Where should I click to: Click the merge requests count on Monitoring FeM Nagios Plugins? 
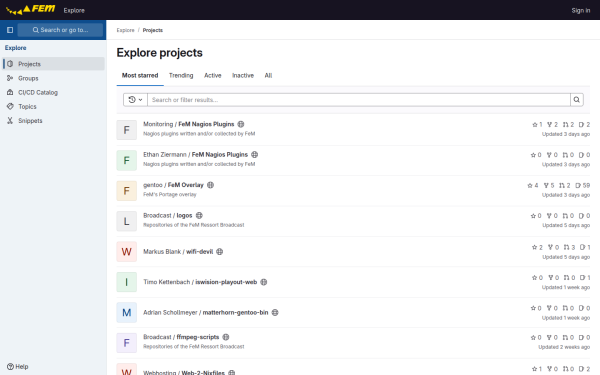(x=568, y=124)
